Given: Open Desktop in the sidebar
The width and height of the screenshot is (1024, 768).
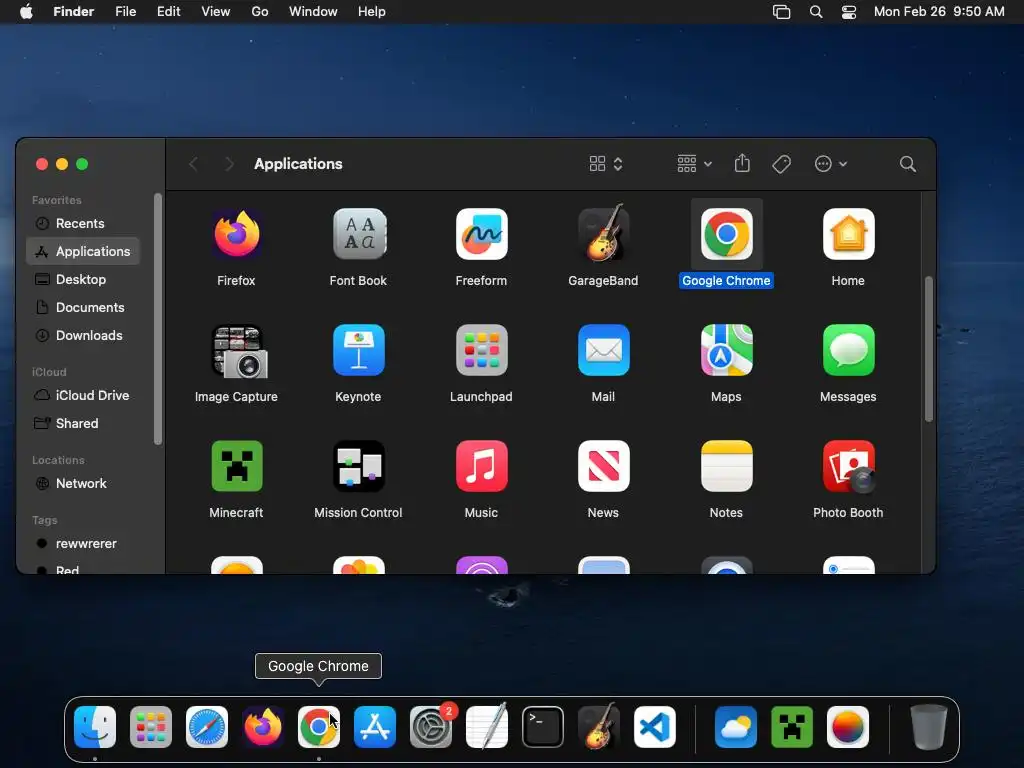Looking at the screenshot, I should (x=82, y=280).
